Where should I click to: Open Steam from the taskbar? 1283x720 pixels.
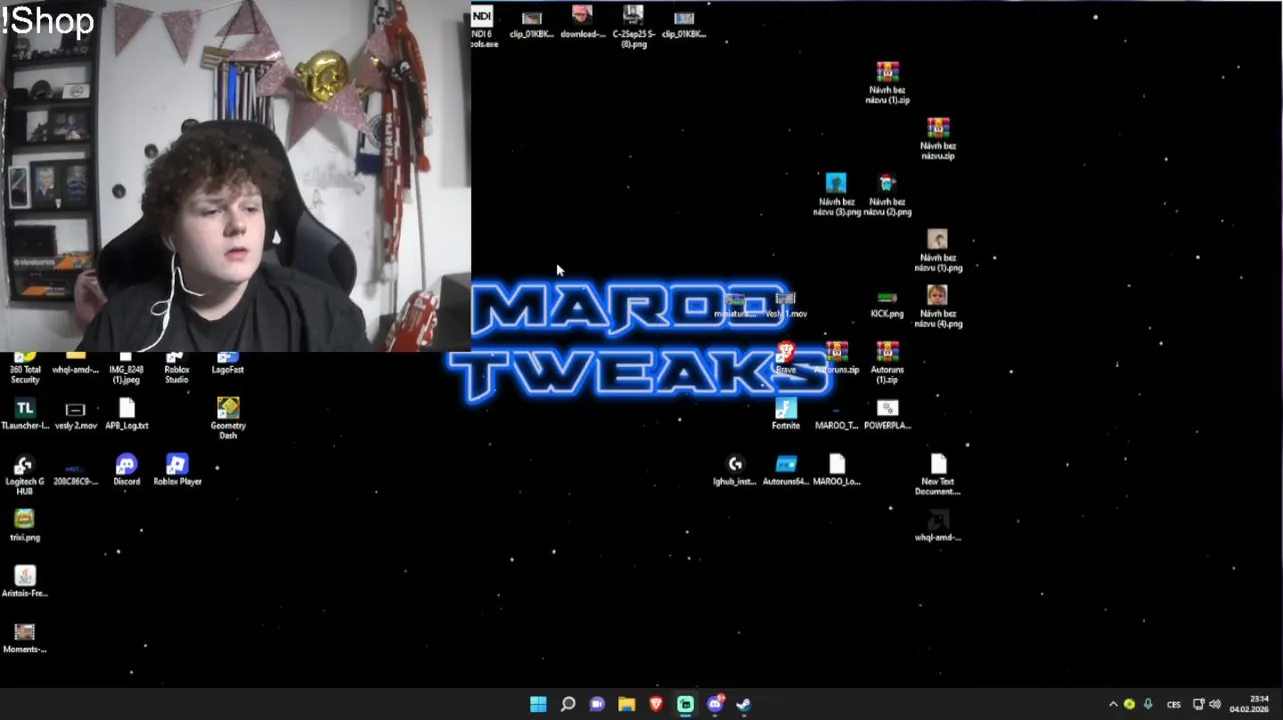click(x=744, y=704)
